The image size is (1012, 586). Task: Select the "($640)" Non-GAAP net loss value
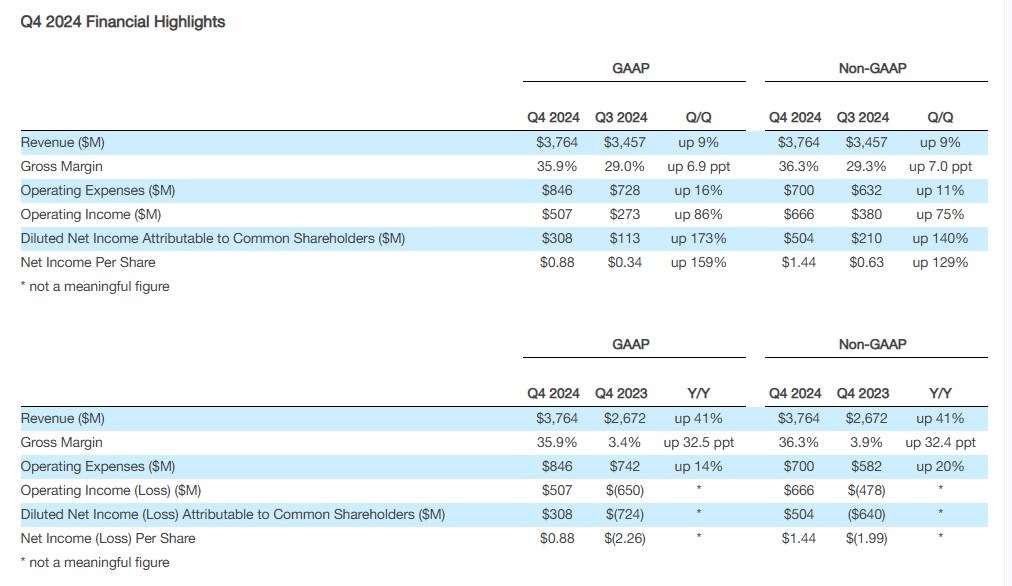[x=867, y=514]
